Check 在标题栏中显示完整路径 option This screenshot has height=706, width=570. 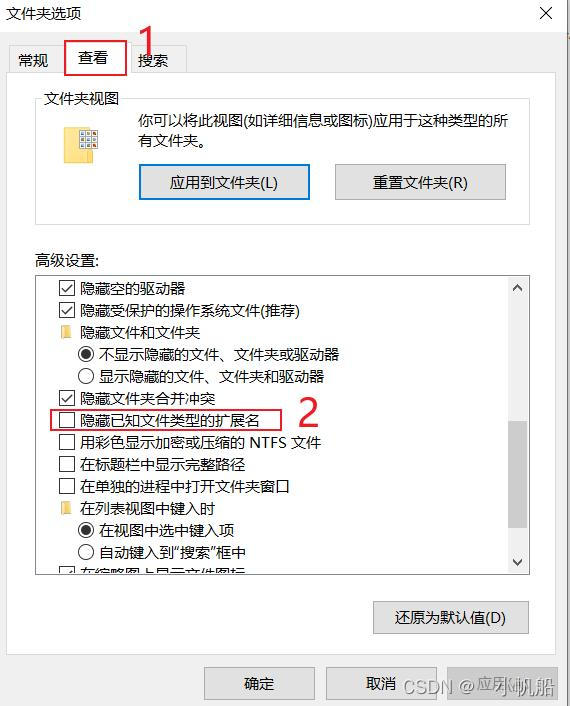tap(67, 464)
